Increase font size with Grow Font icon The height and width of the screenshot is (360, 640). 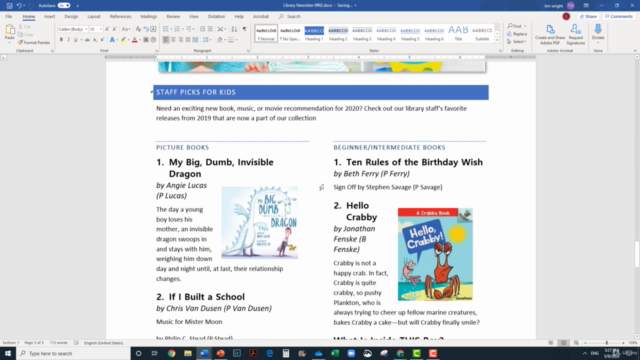(x=107, y=29)
